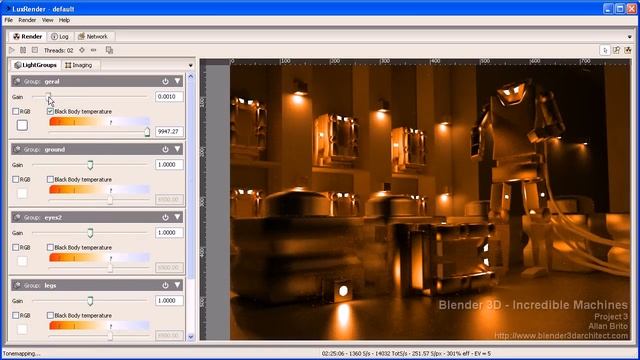Image resolution: width=640 pixels, height=360 pixels.
Task: Select the LightGroups tab
Action: tap(36, 65)
